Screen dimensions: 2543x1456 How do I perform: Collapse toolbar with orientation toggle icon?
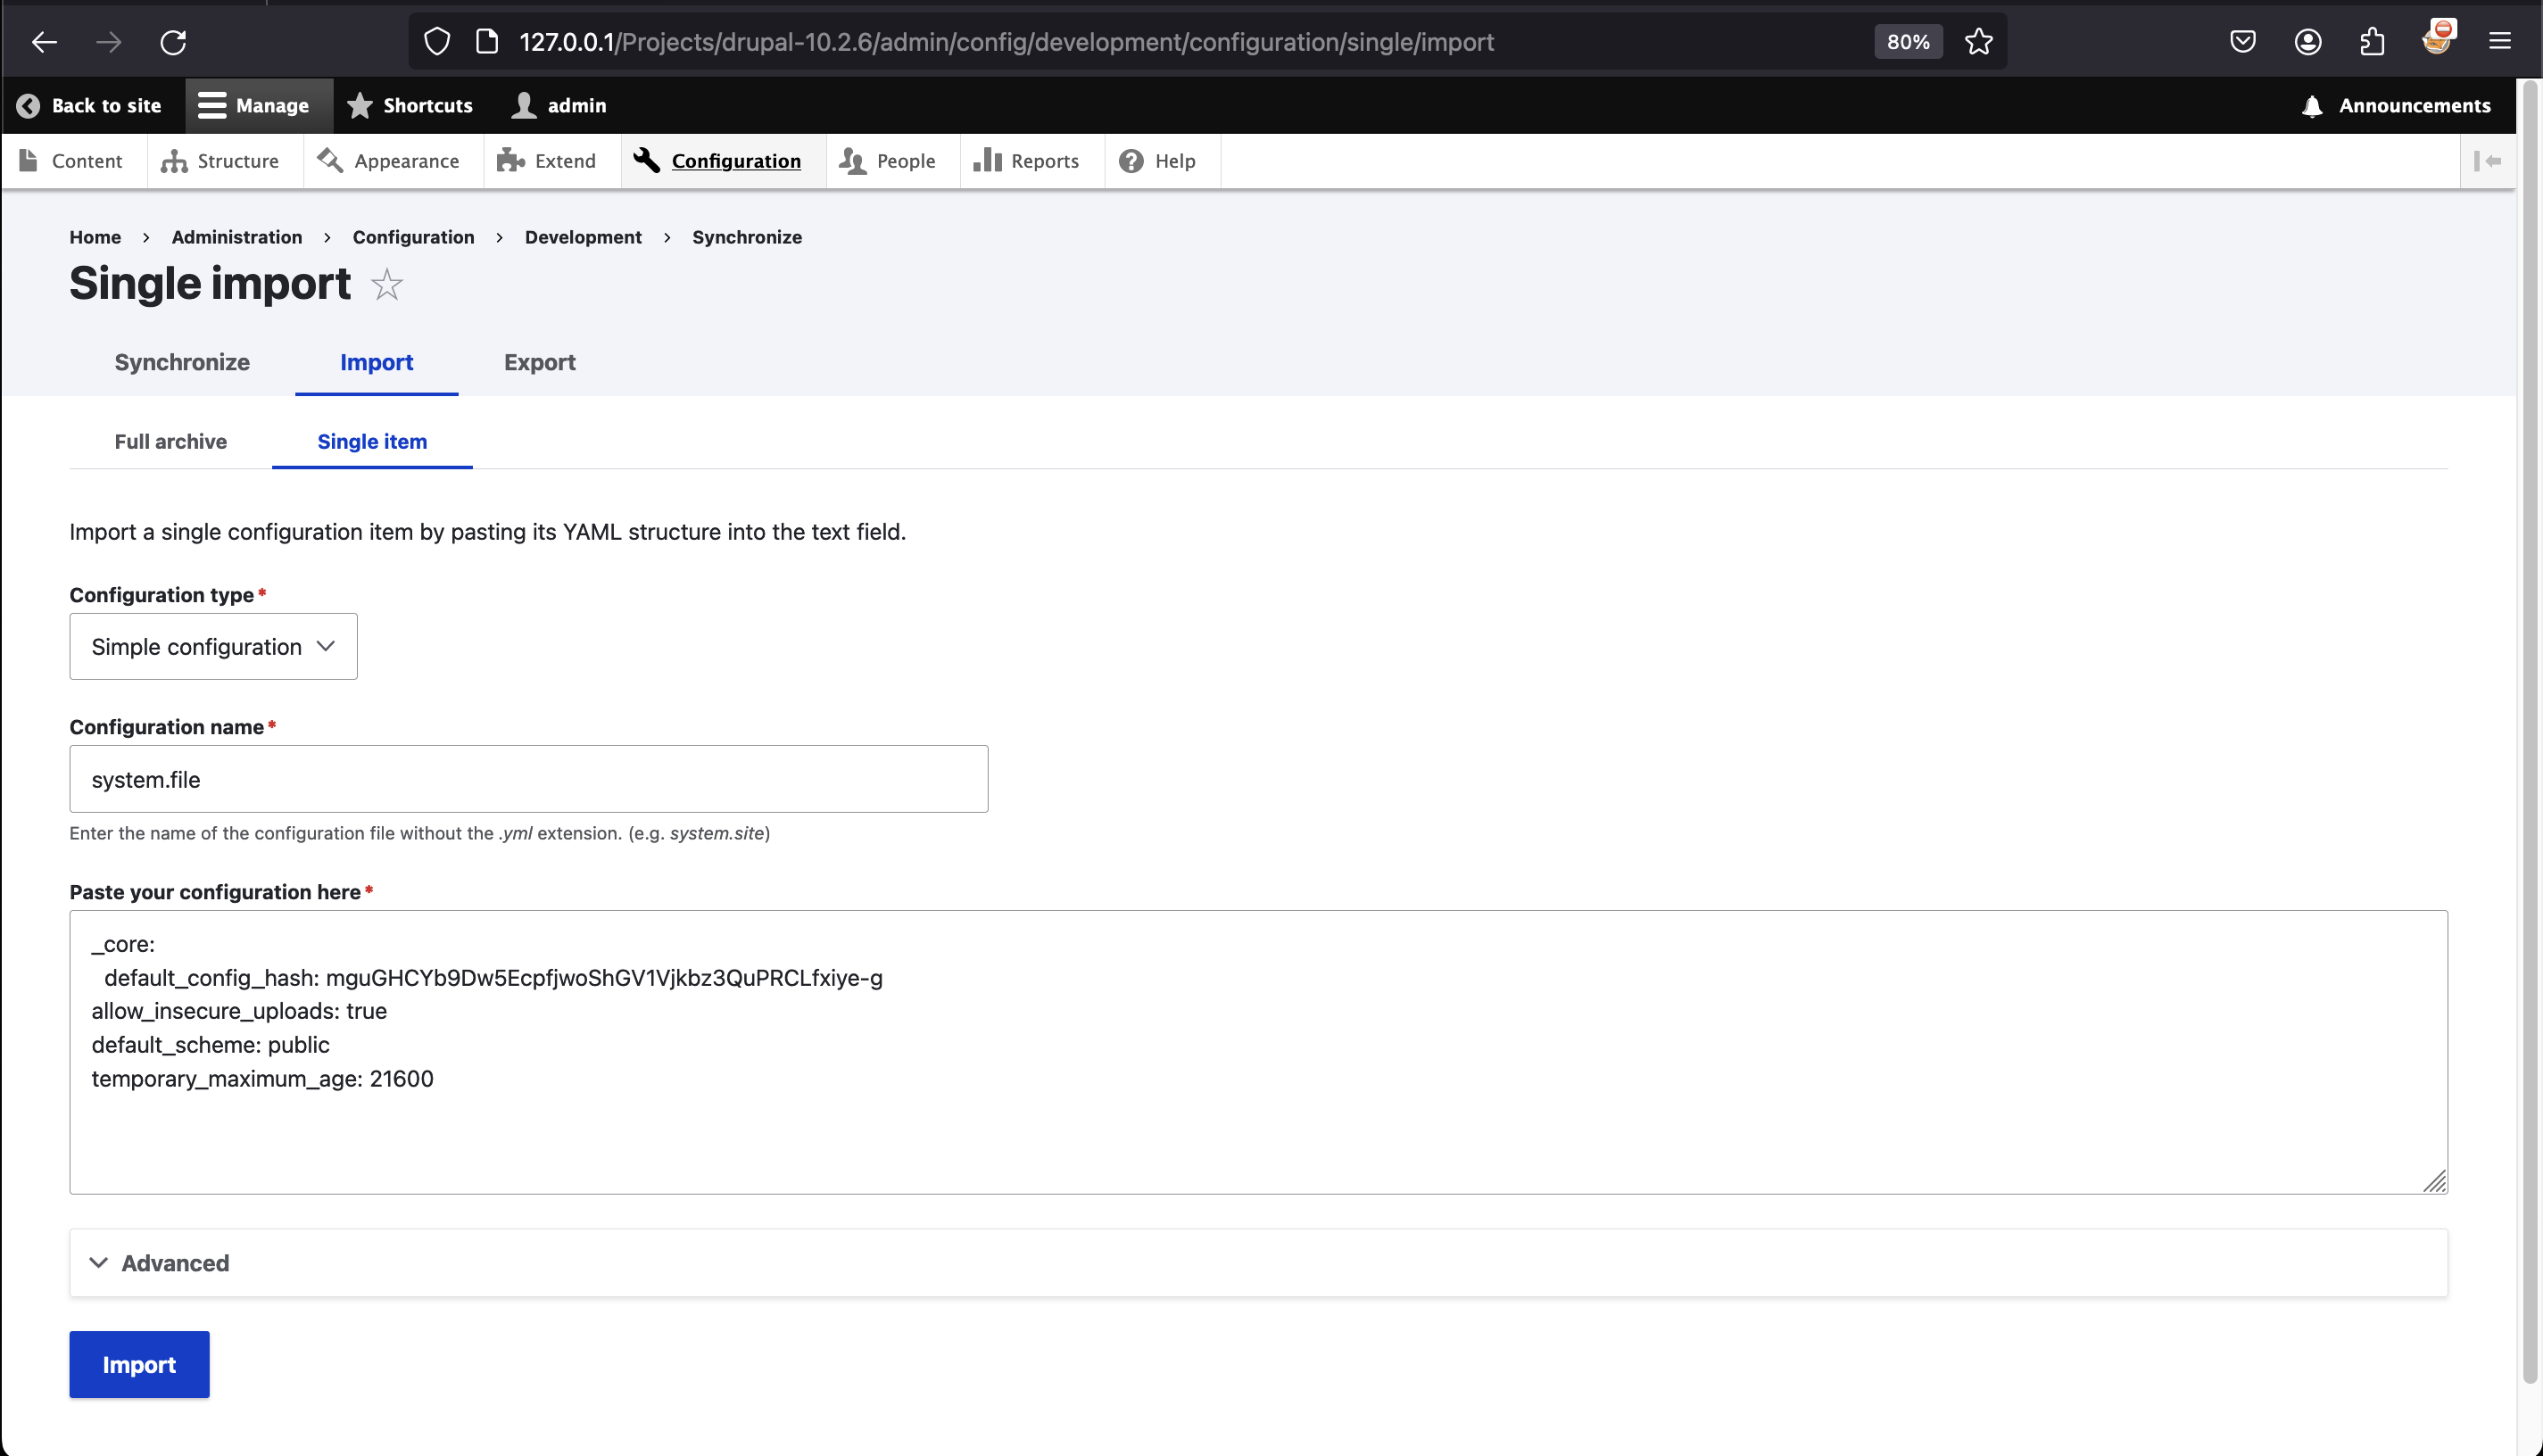pos(2487,161)
